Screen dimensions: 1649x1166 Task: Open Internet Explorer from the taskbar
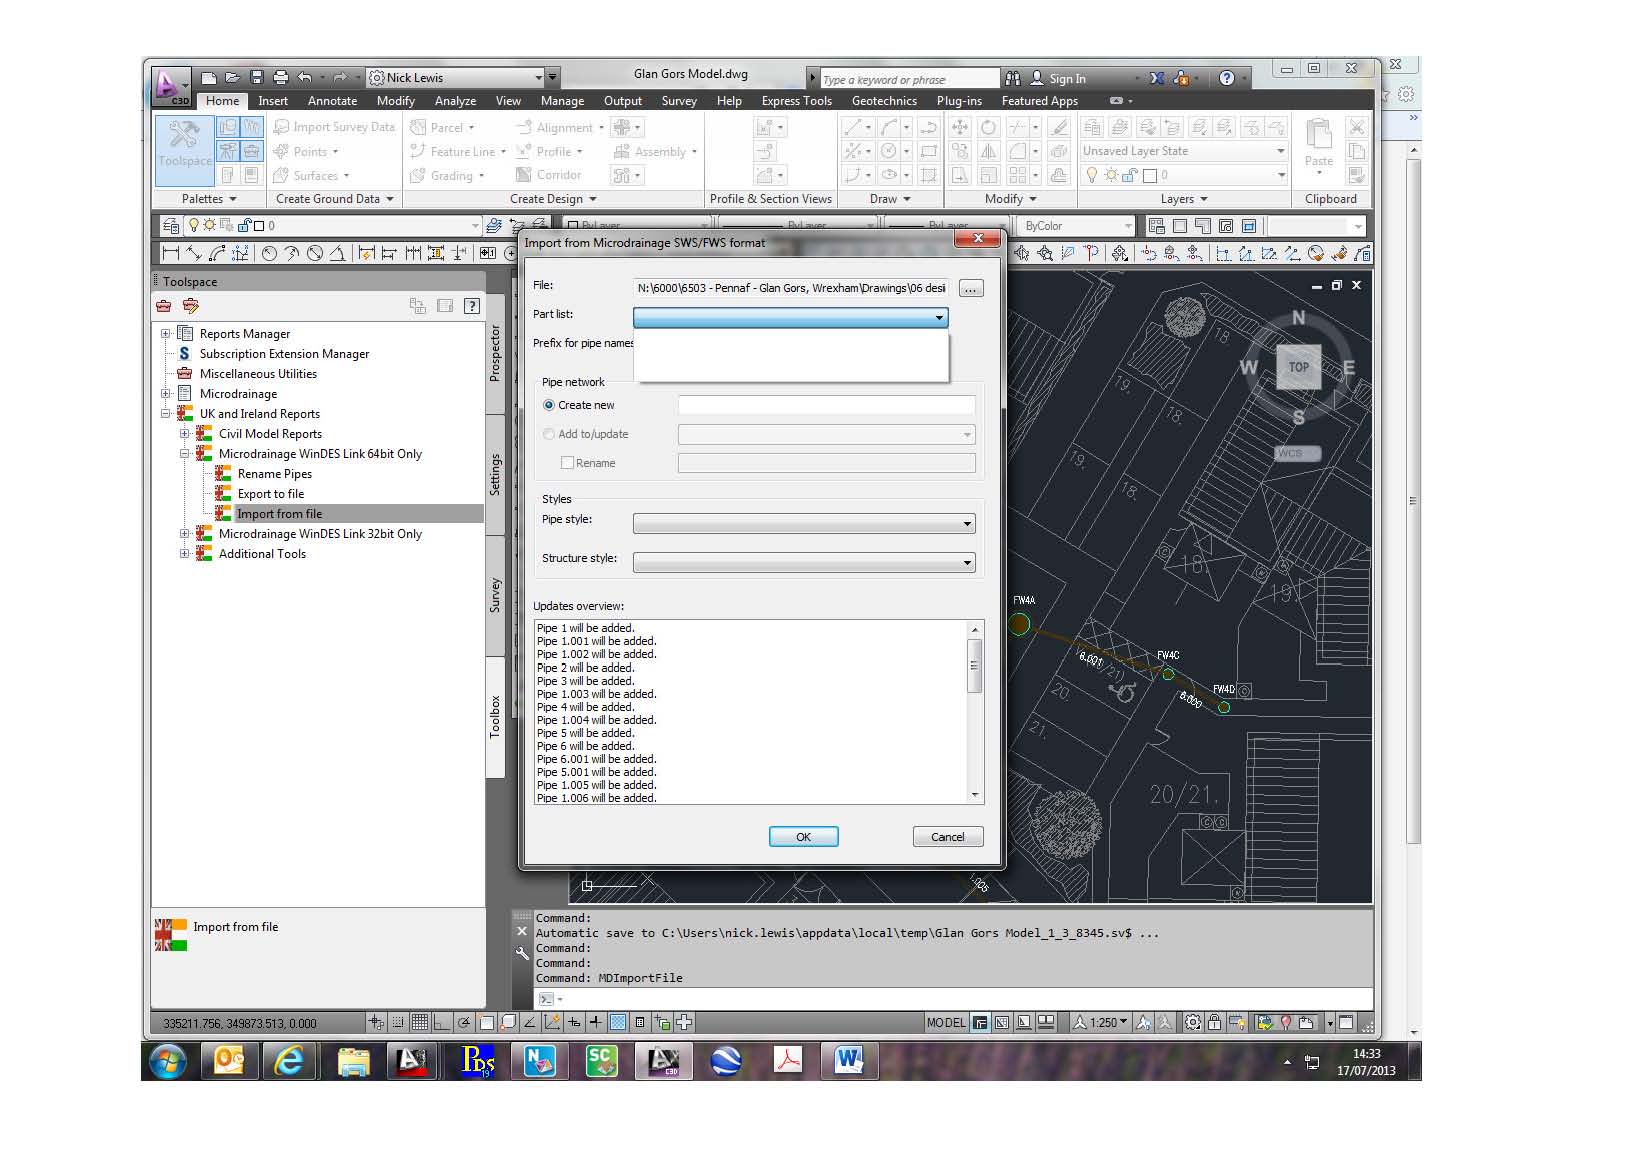click(x=290, y=1061)
